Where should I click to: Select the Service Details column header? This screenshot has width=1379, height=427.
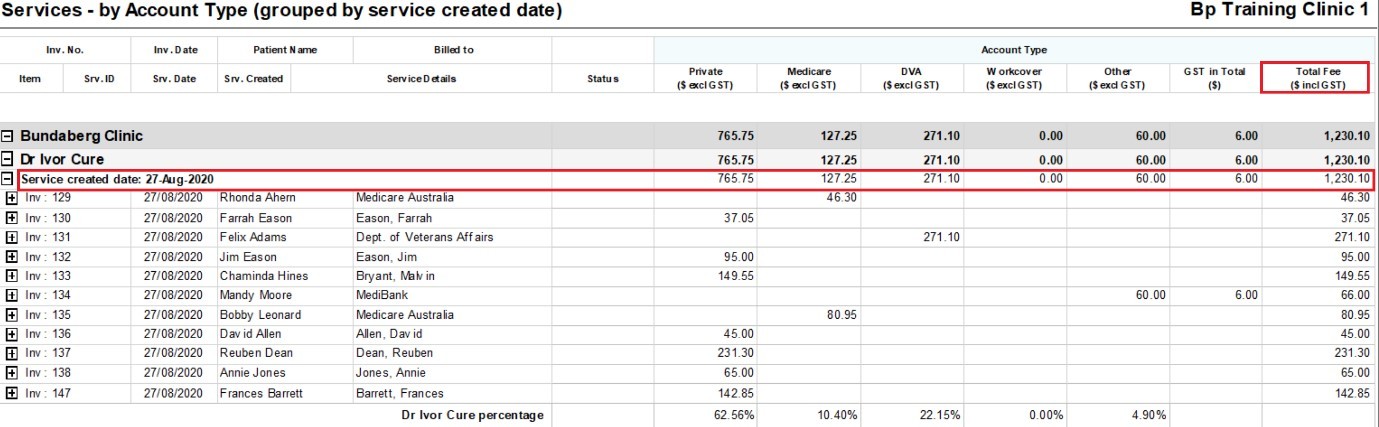[x=421, y=79]
